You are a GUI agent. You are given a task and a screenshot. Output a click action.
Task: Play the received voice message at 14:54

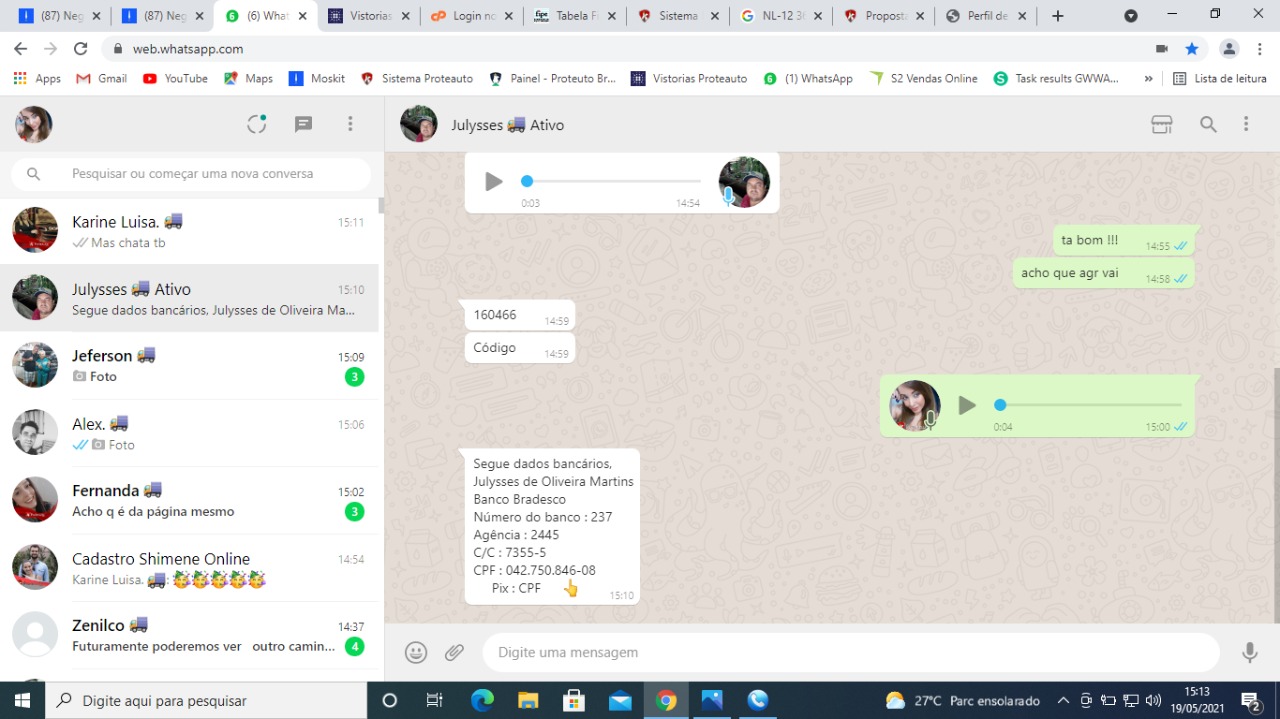pyautogui.click(x=494, y=181)
